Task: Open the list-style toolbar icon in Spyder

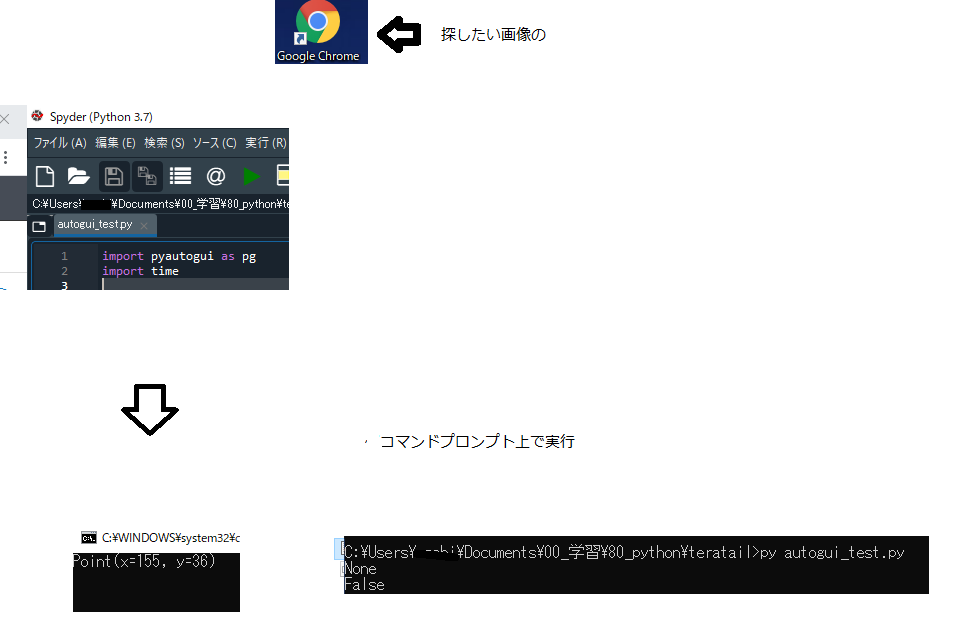Action: coord(180,176)
